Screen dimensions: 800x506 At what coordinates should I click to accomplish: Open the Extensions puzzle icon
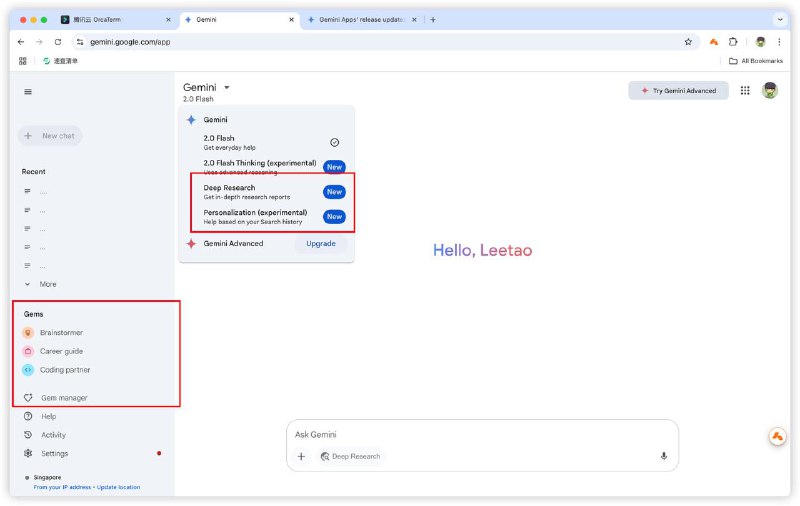point(733,42)
